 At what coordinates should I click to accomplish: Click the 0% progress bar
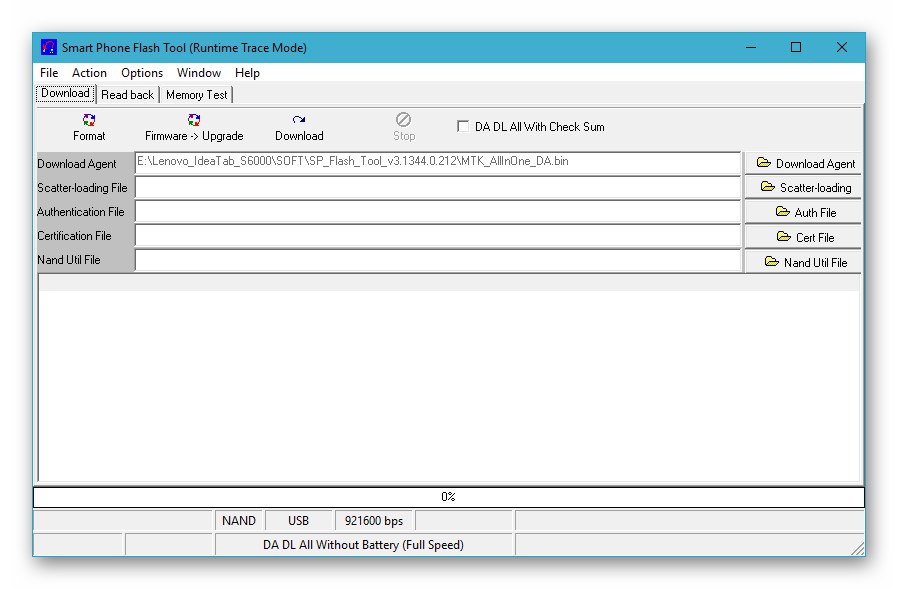[448, 497]
